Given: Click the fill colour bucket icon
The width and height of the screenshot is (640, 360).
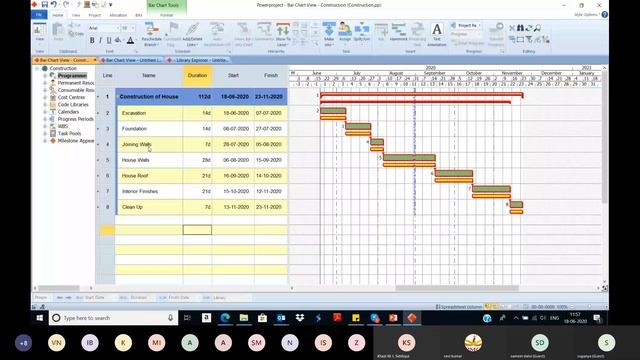Looking at the screenshot, I should 118,40.
